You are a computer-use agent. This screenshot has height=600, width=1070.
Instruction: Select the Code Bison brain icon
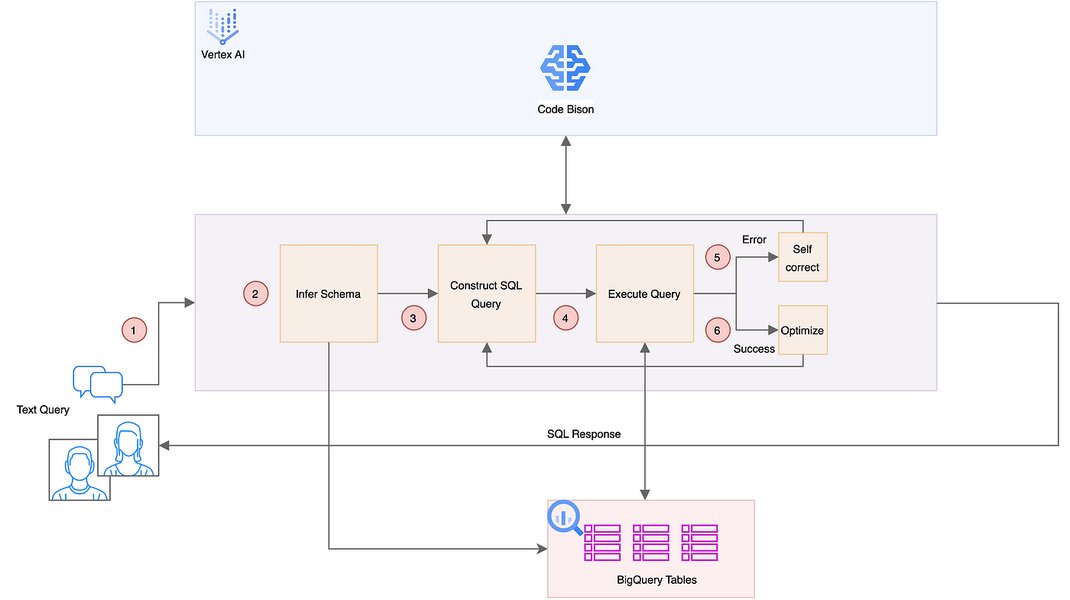coord(565,68)
